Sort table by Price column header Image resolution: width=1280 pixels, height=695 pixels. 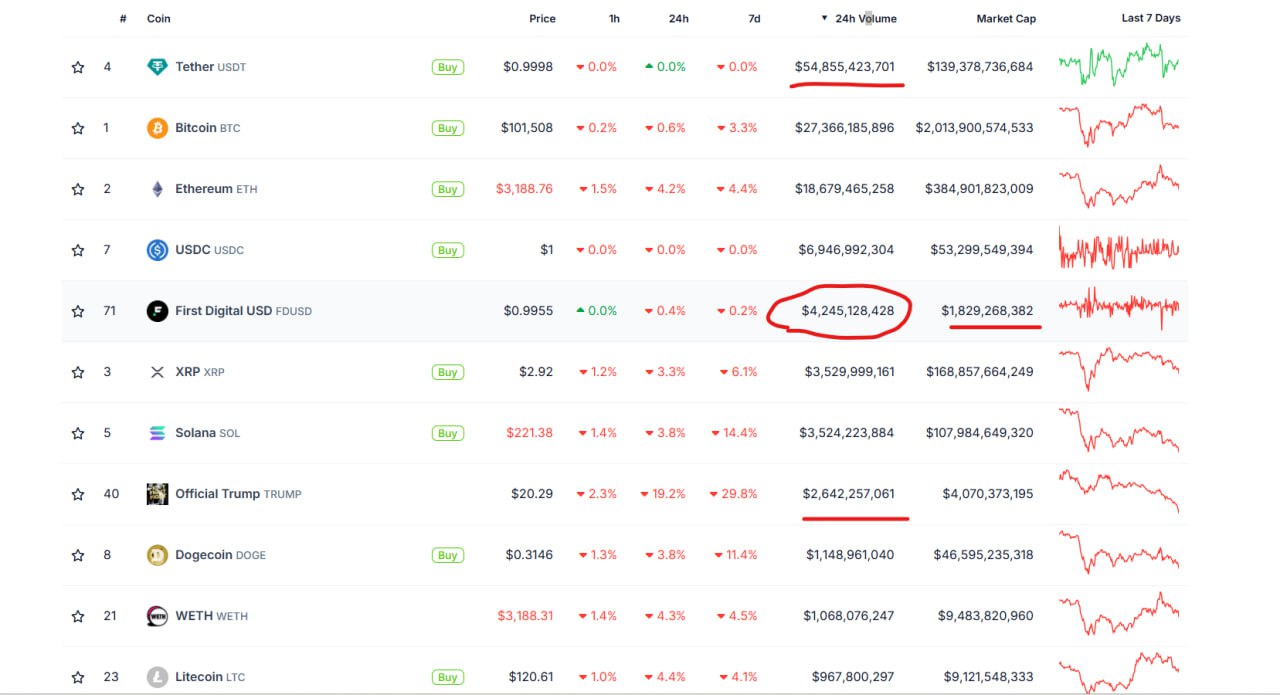542,18
